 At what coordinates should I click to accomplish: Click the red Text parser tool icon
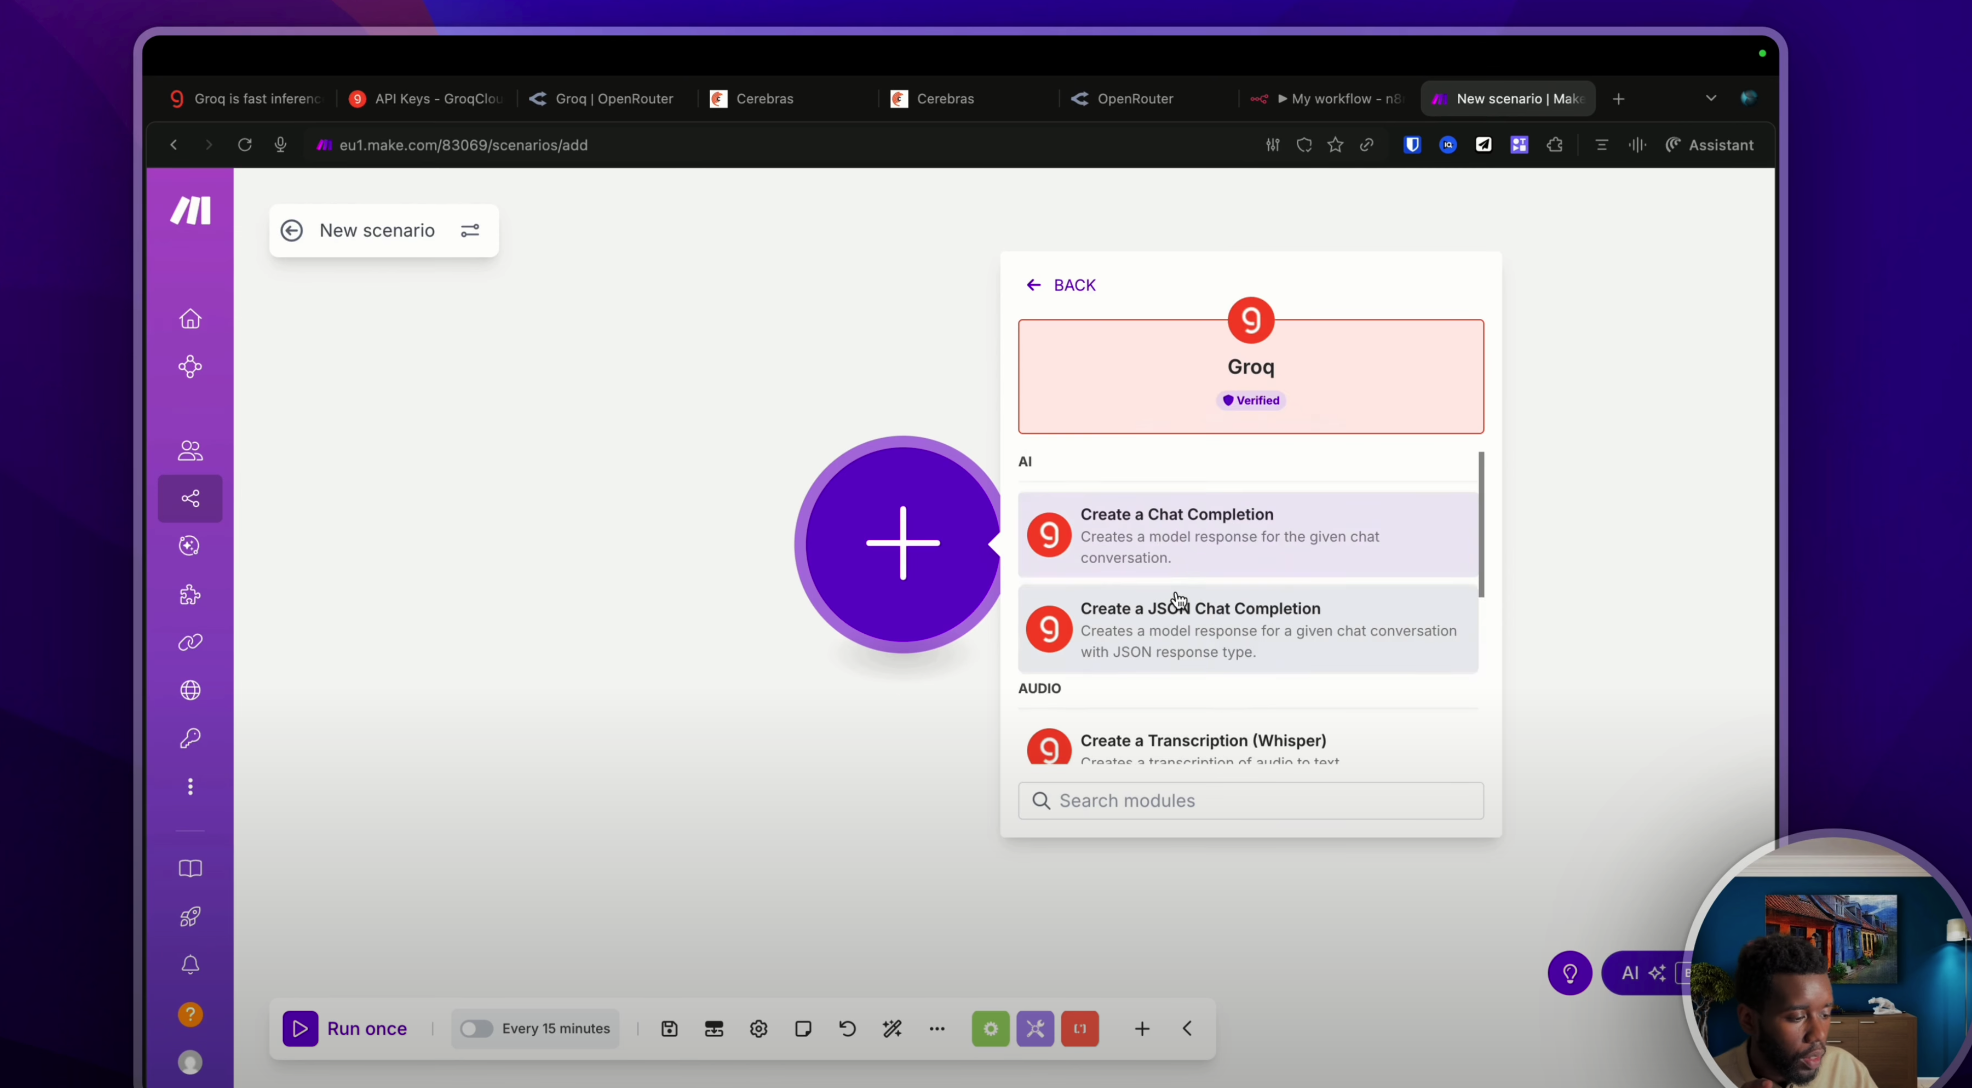pyautogui.click(x=1080, y=1028)
